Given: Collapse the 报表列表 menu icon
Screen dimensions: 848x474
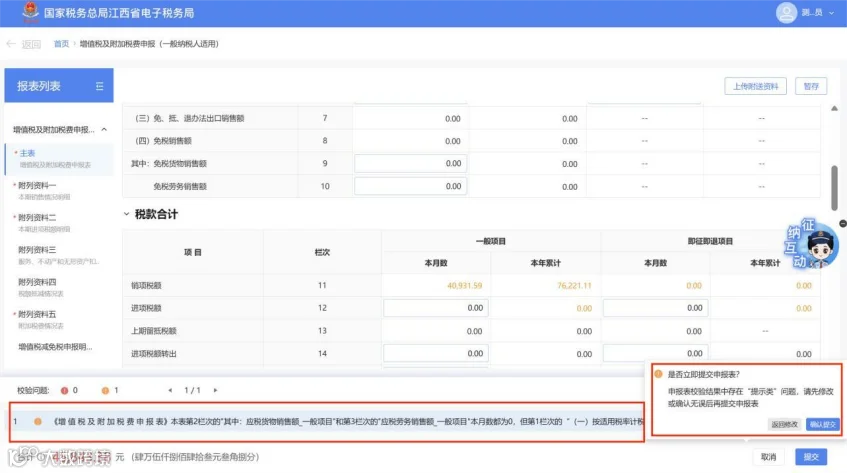Looking at the screenshot, I should point(100,86).
